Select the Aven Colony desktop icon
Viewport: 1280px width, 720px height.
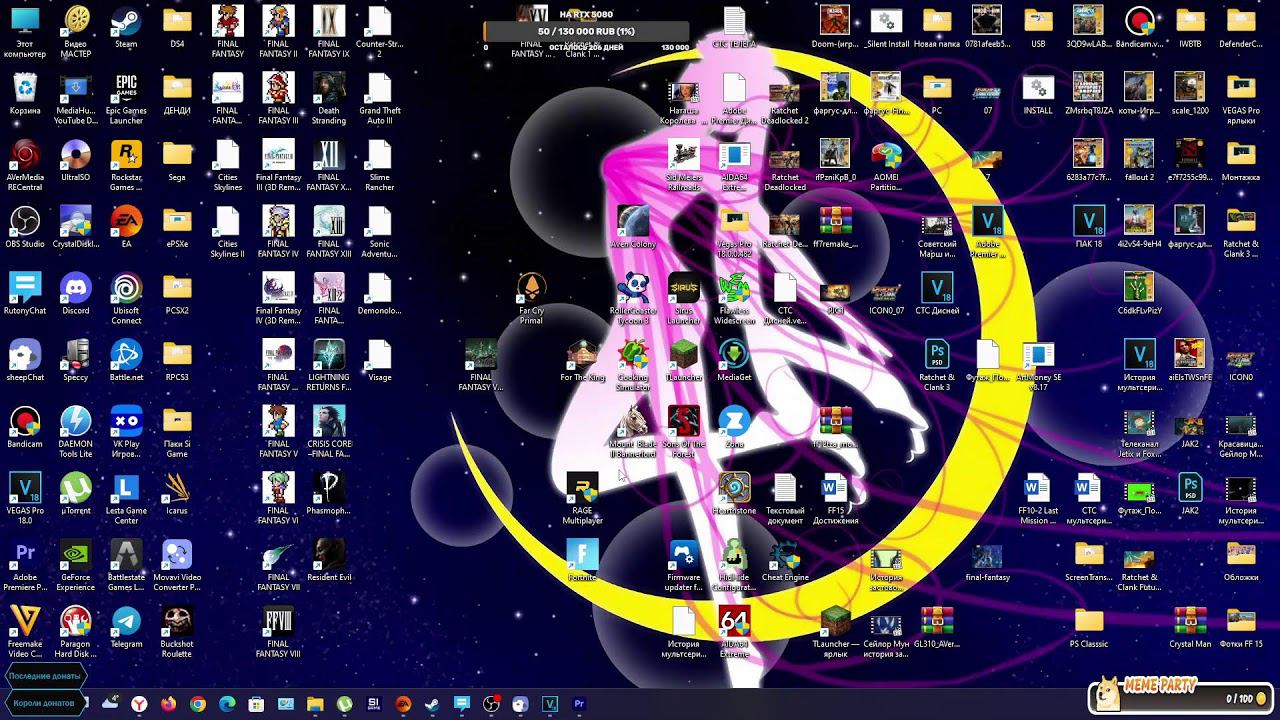pyautogui.click(x=633, y=227)
